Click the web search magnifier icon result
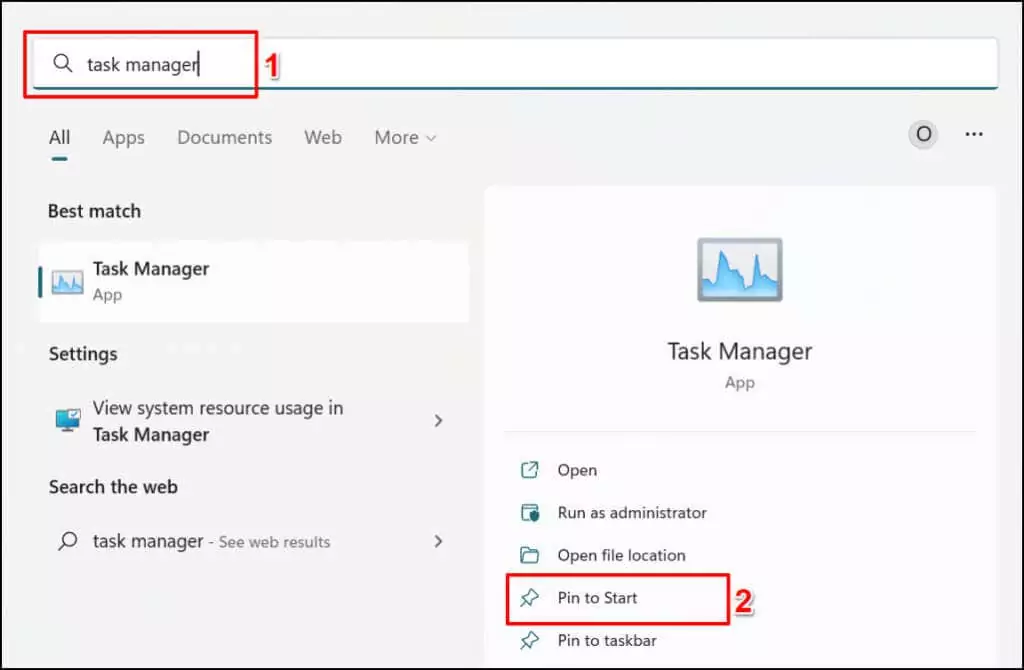 67,541
